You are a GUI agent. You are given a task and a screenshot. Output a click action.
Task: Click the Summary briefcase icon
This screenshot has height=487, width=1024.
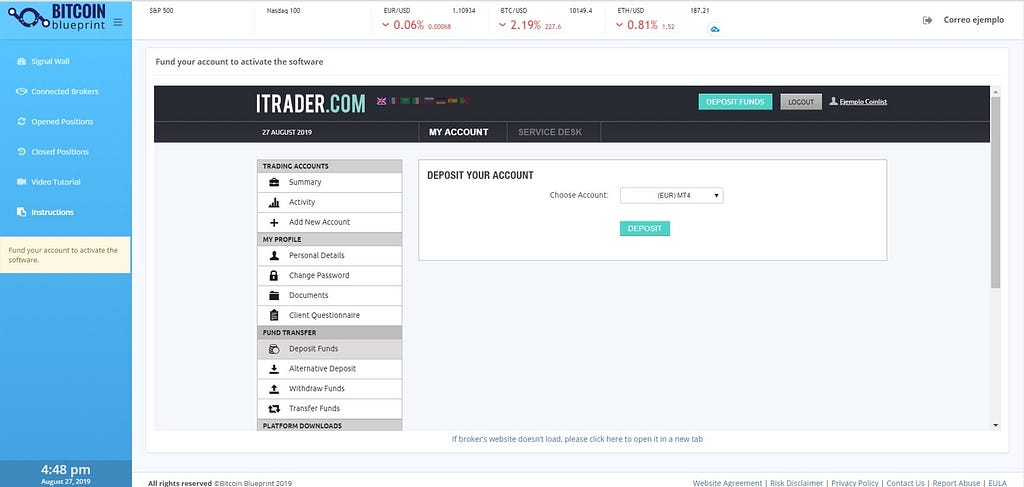(274, 182)
